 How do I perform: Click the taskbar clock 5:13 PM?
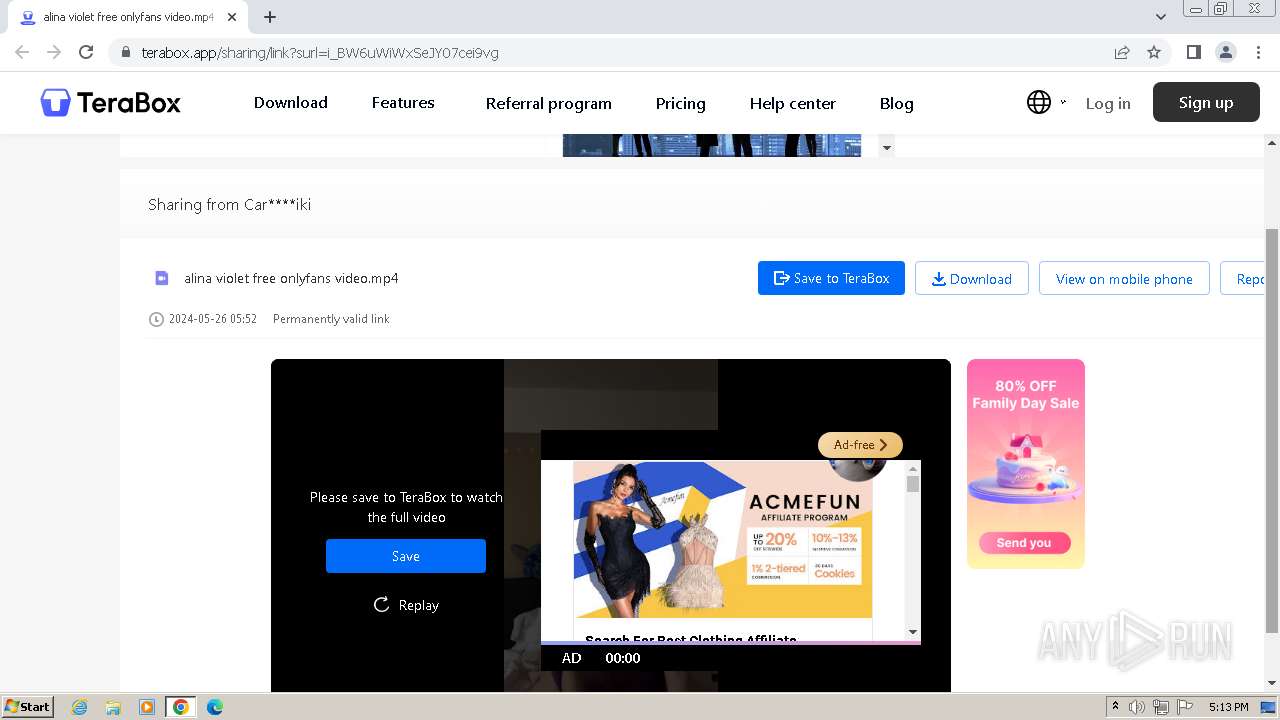(x=1228, y=707)
